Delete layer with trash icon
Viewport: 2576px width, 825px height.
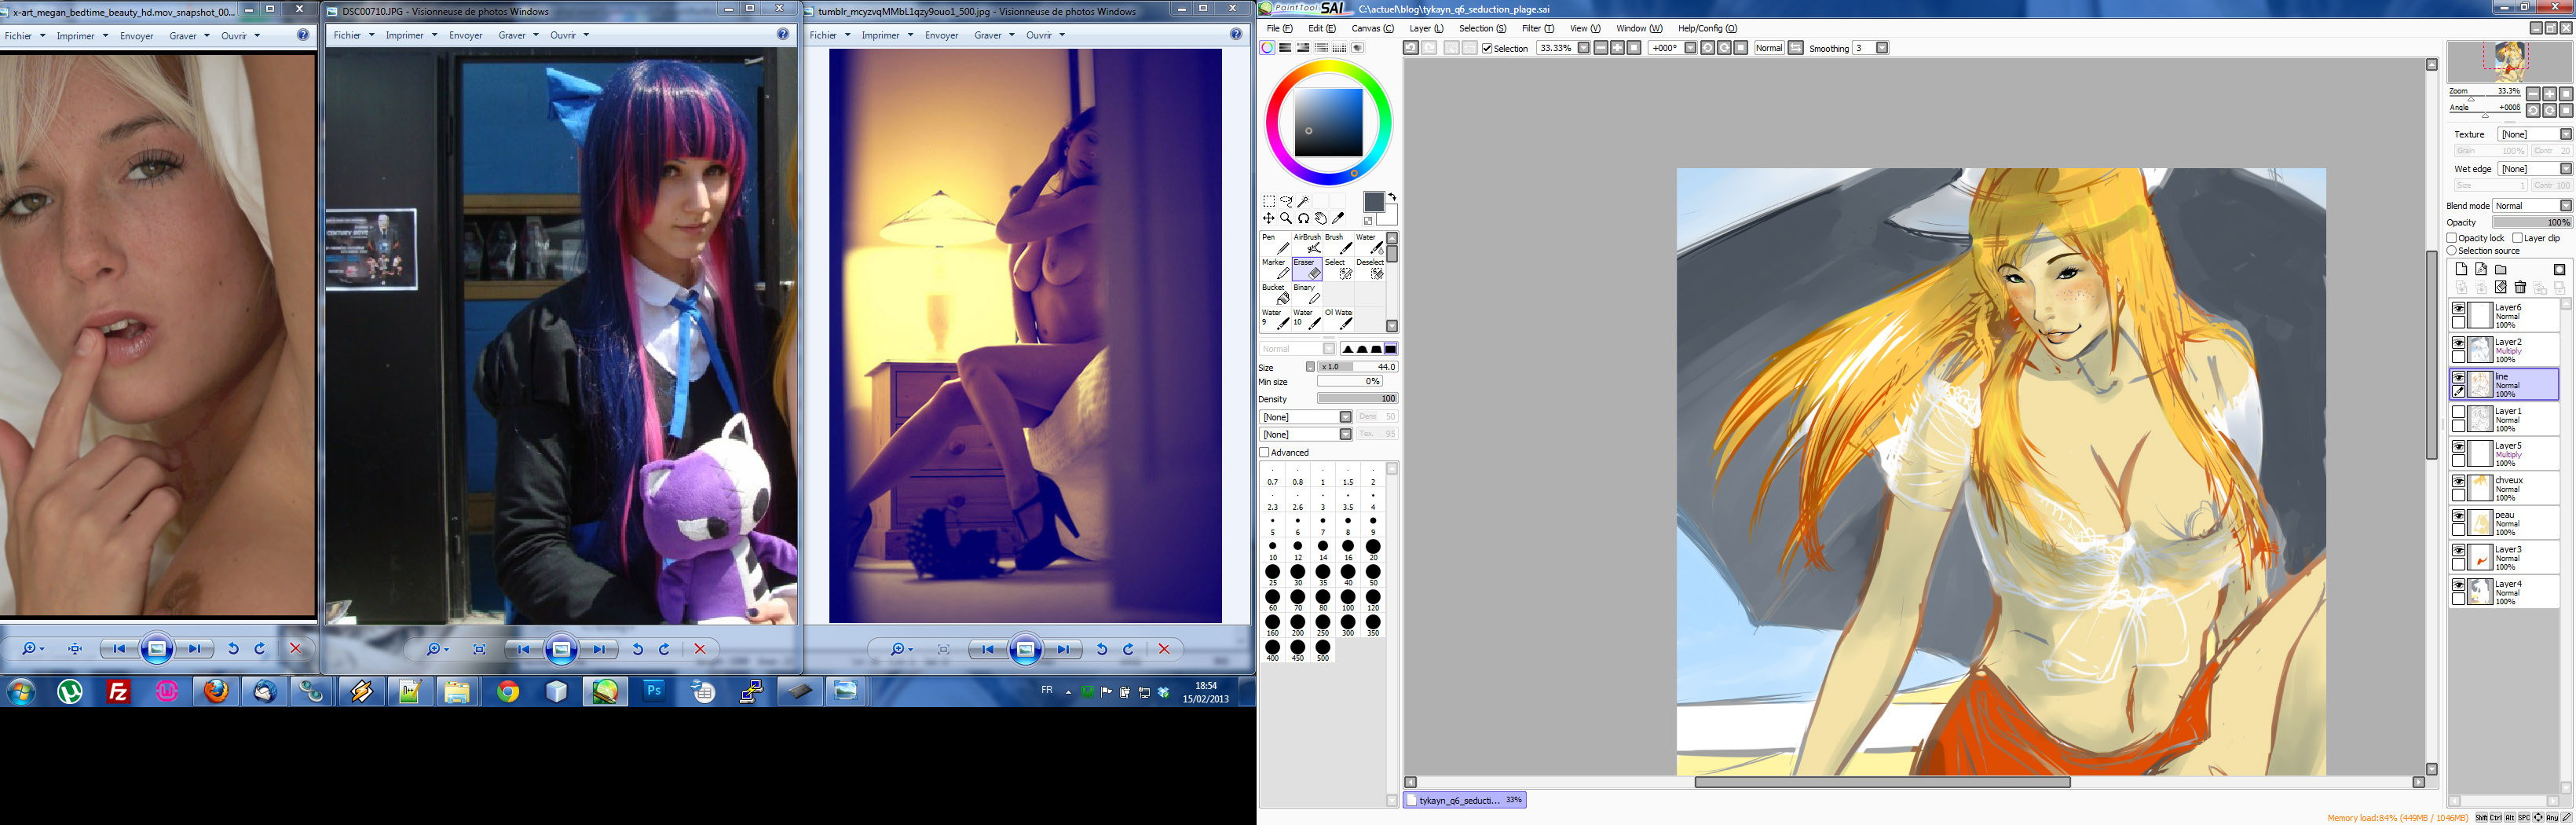(x=2520, y=288)
